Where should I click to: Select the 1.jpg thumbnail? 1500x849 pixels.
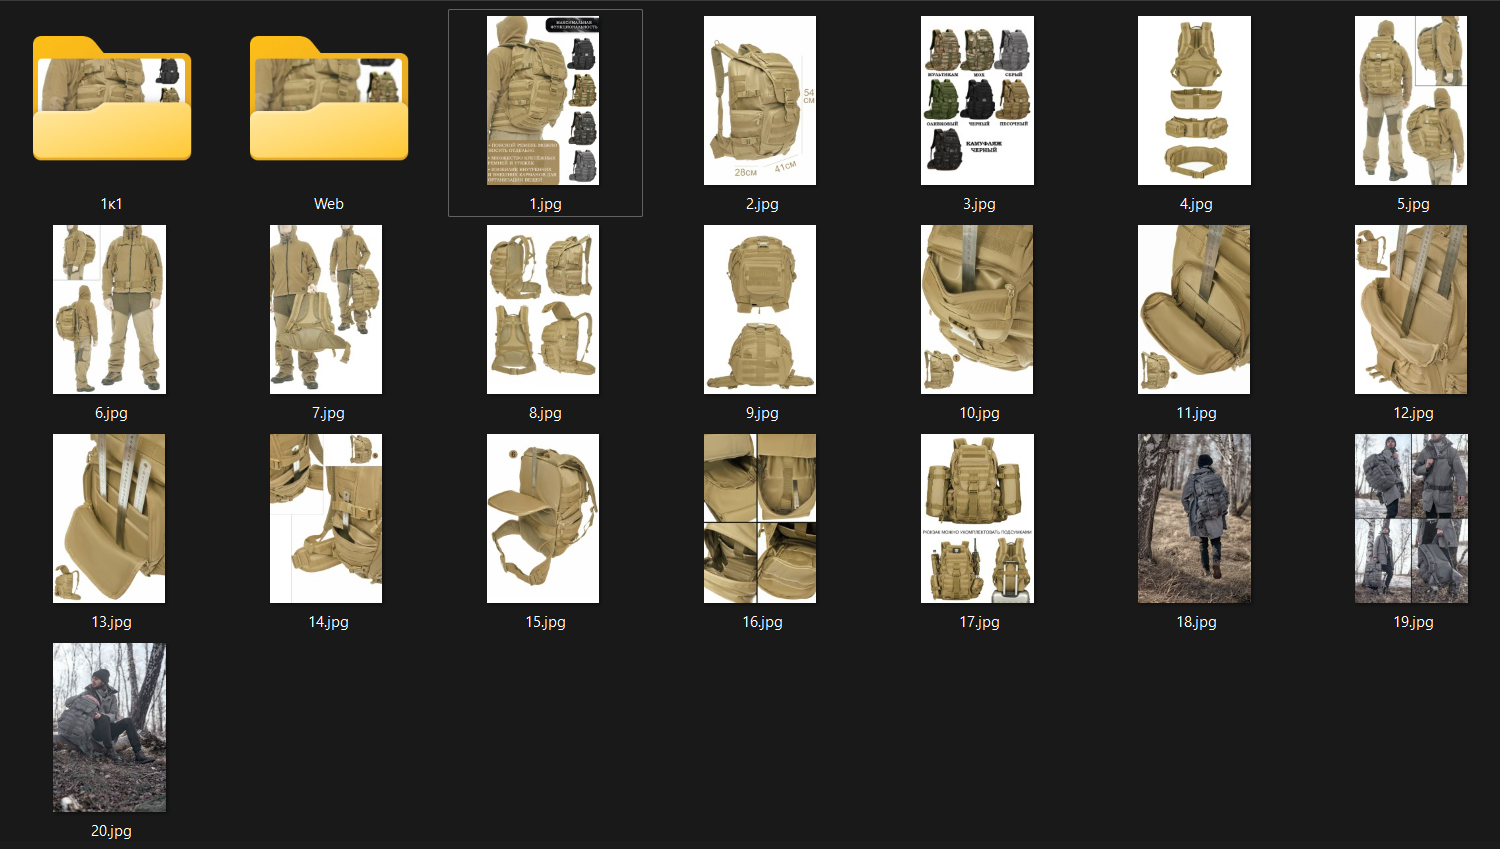pos(543,100)
